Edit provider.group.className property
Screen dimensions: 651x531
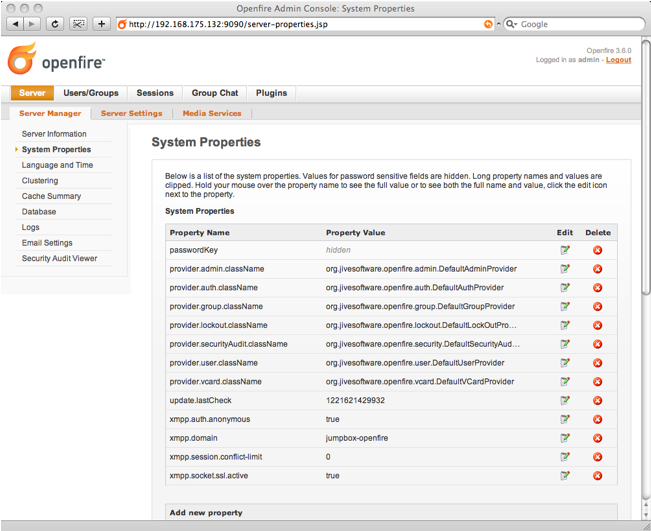point(565,306)
